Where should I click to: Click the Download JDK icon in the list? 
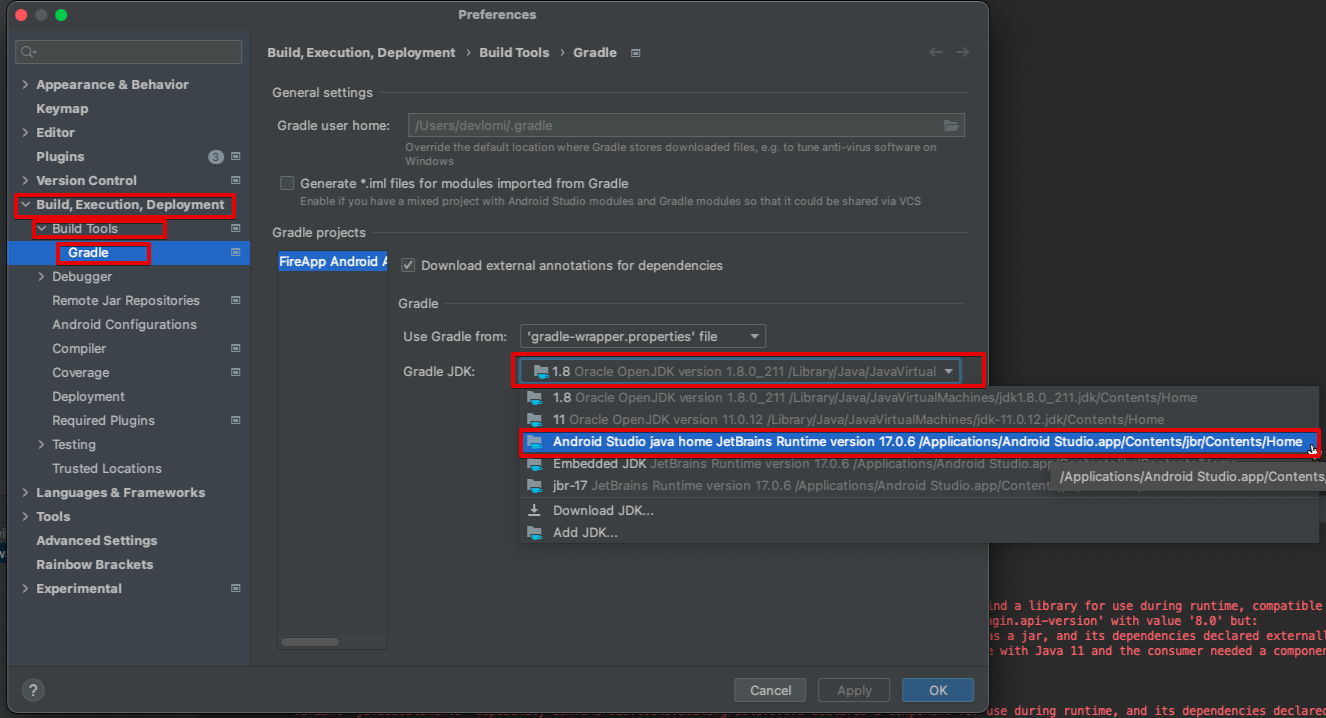pos(535,510)
